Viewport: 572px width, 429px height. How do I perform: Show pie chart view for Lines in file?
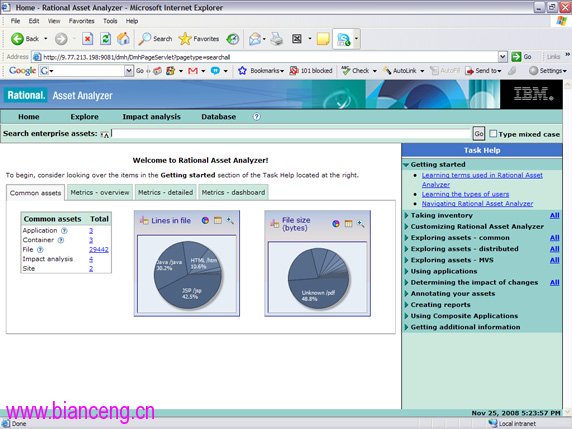tap(205, 220)
